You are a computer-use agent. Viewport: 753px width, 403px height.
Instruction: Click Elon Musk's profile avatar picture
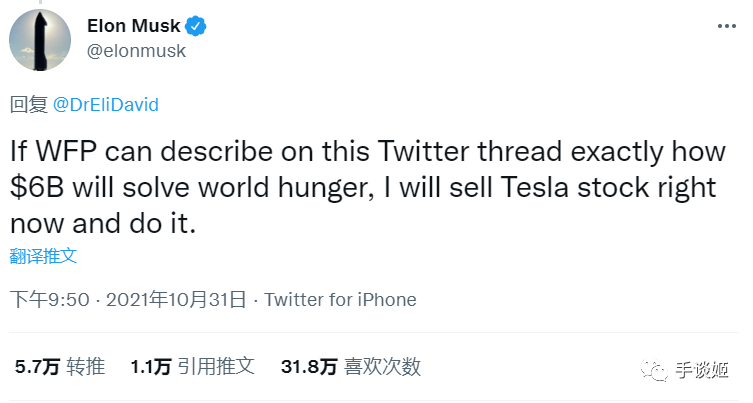click(39, 39)
